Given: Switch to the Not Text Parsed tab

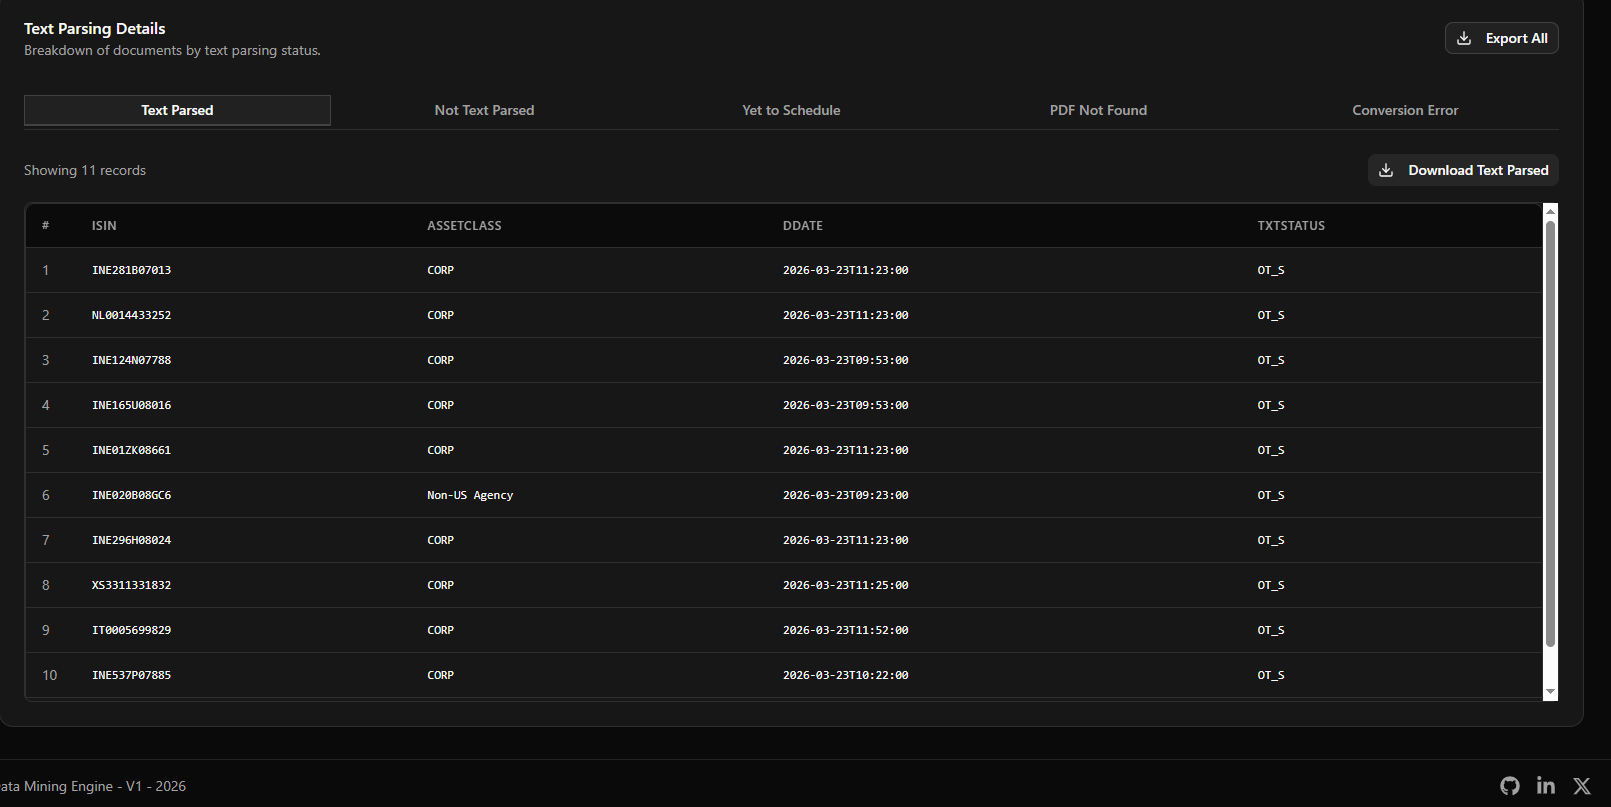Looking at the screenshot, I should (x=484, y=110).
